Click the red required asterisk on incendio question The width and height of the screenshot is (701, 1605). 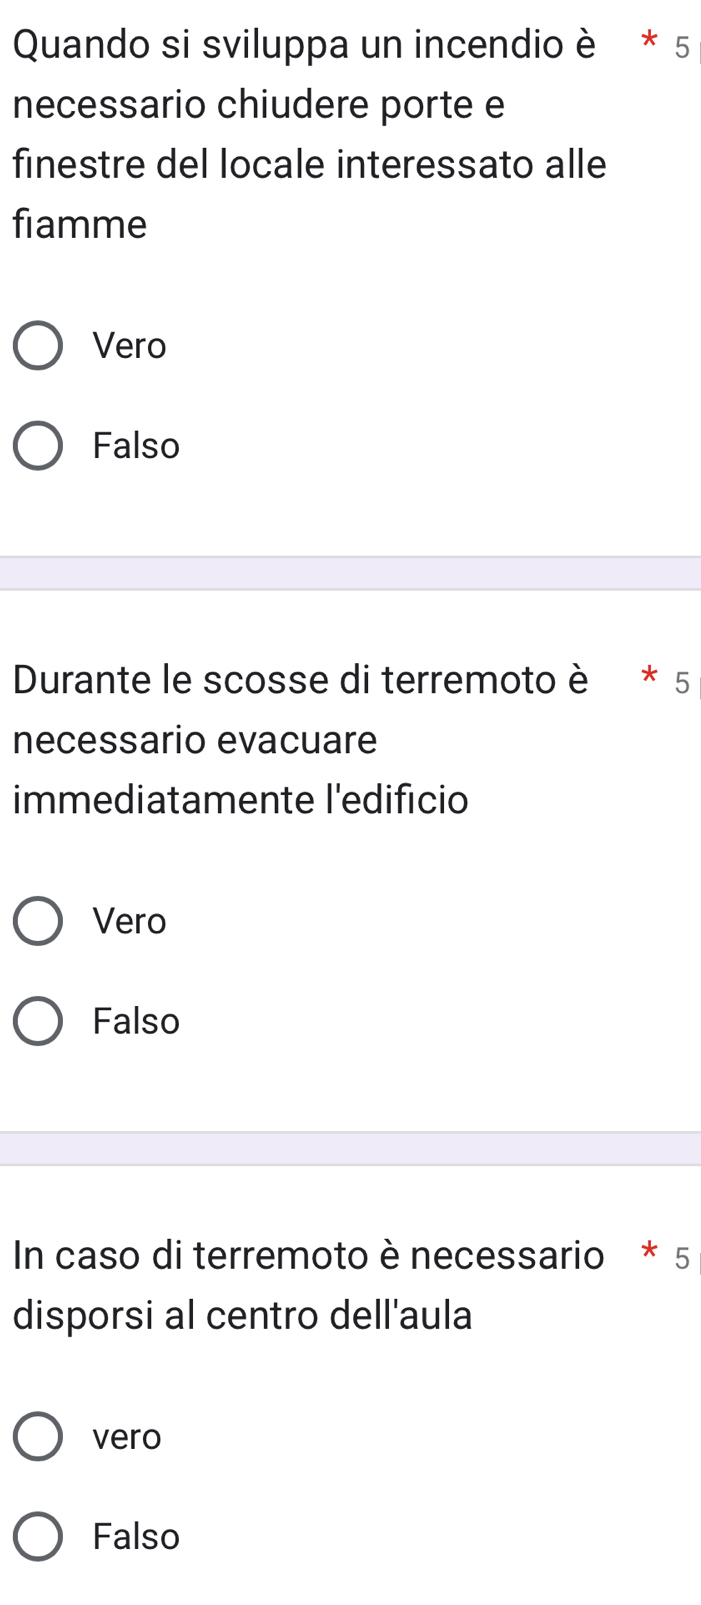tap(650, 44)
